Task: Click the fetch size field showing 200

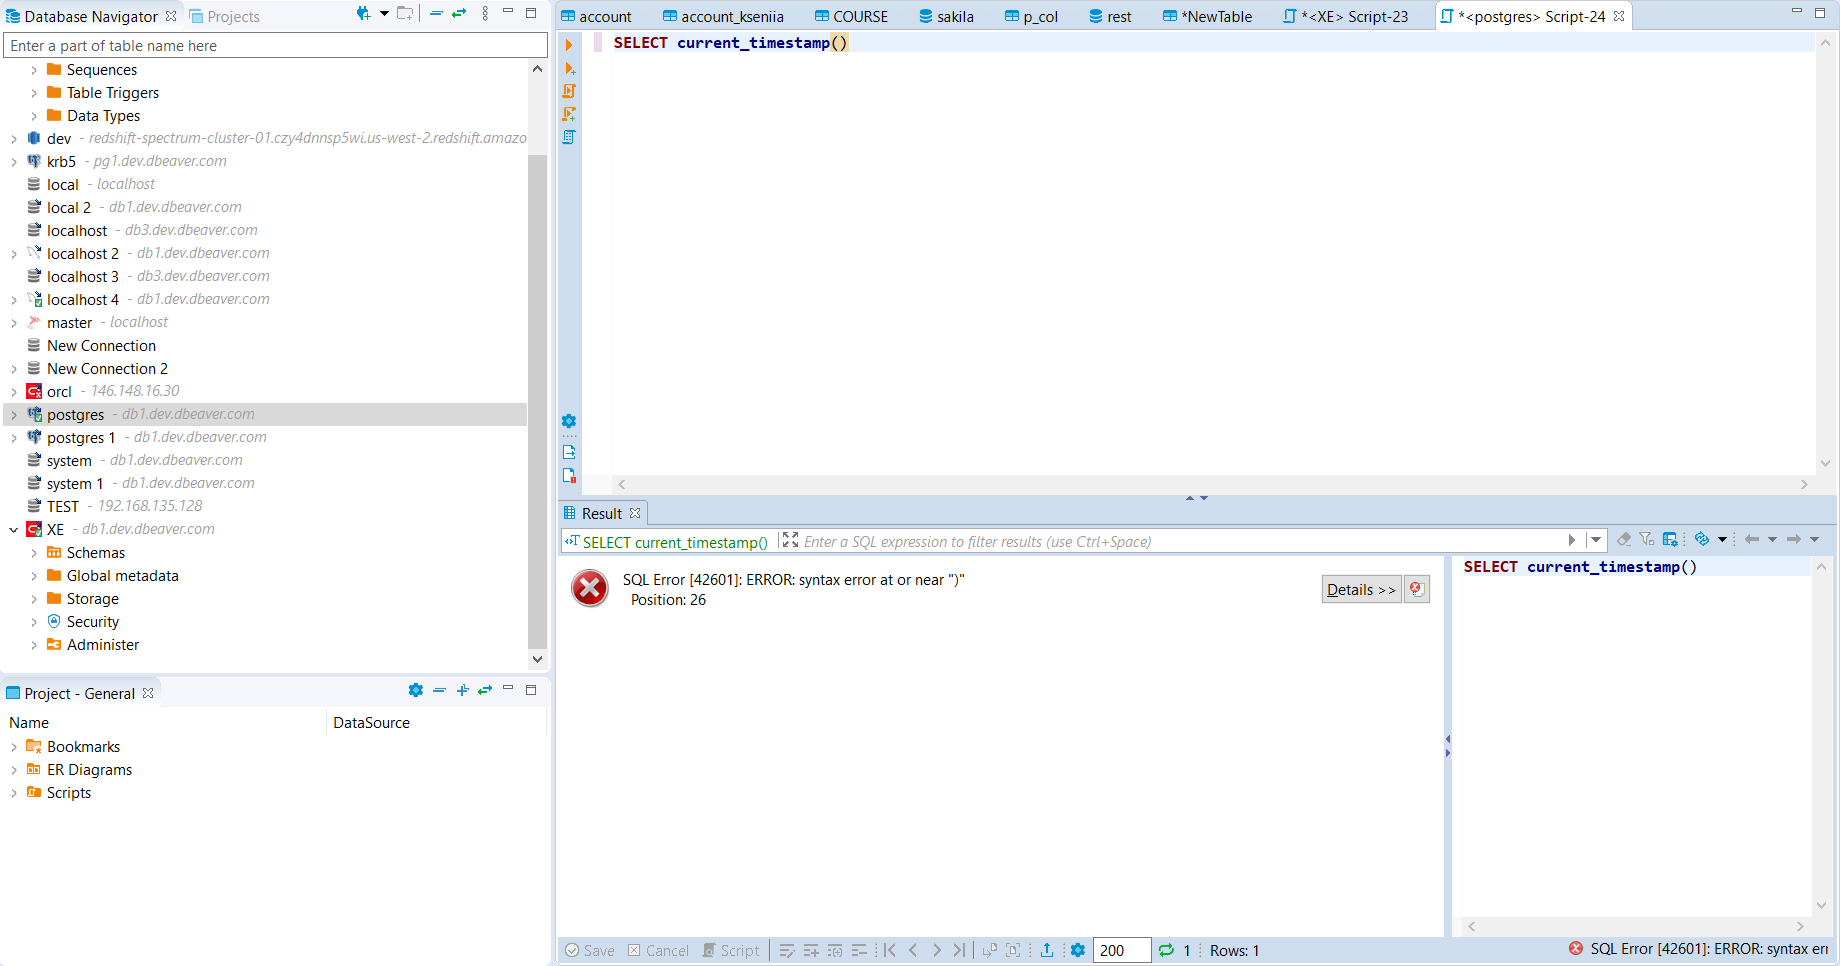Action: (x=1120, y=950)
